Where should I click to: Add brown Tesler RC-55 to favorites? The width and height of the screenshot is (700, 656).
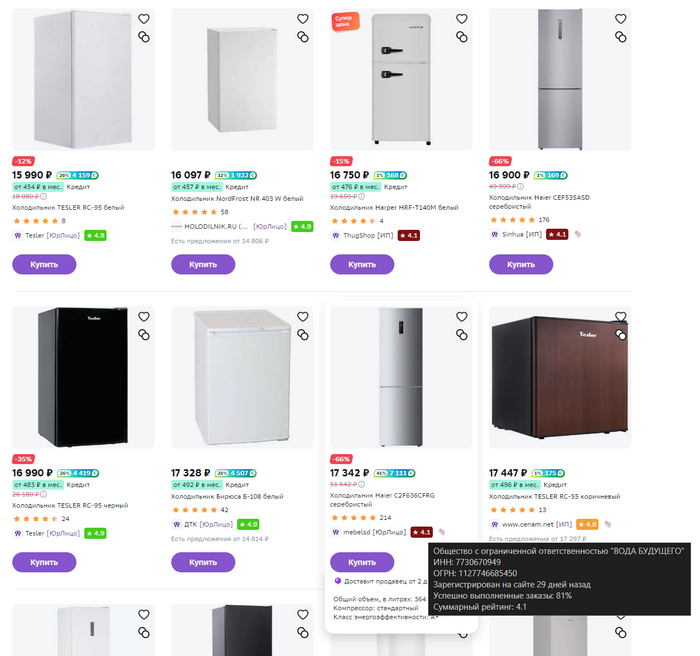pyautogui.click(x=620, y=316)
